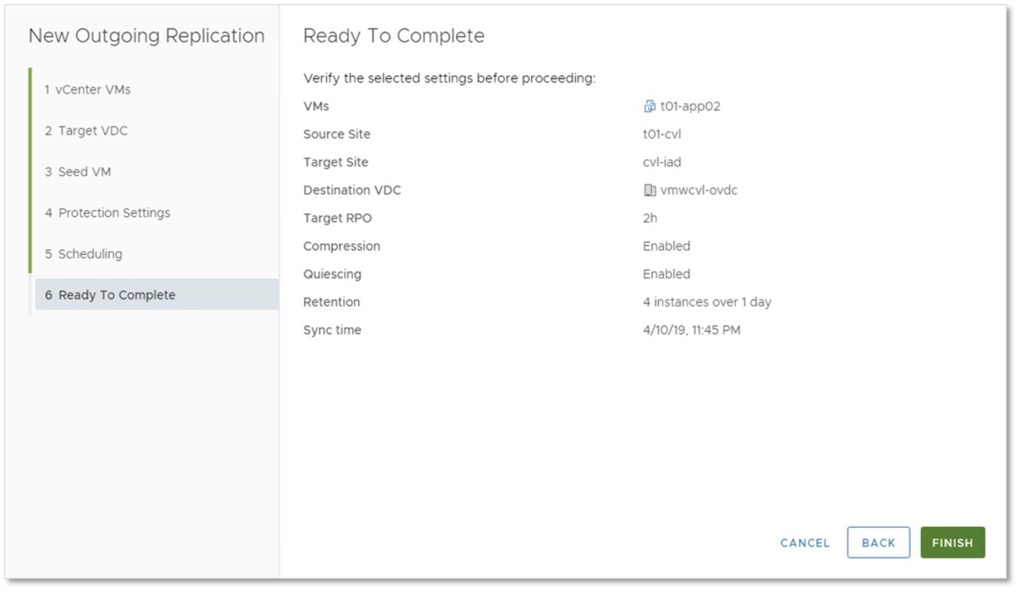Click the New Outgoing Replication title
1020x593 pixels.
click(146, 36)
